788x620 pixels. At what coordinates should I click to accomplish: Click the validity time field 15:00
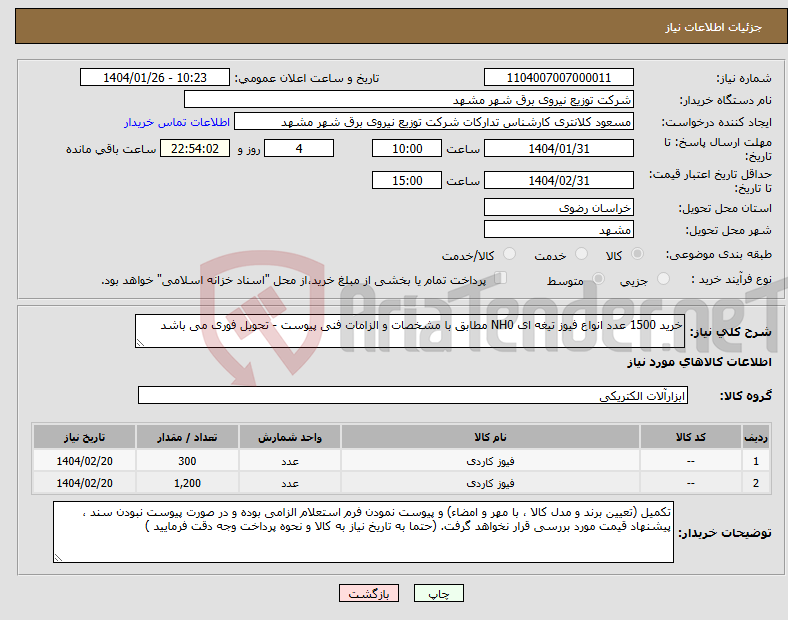(407, 180)
